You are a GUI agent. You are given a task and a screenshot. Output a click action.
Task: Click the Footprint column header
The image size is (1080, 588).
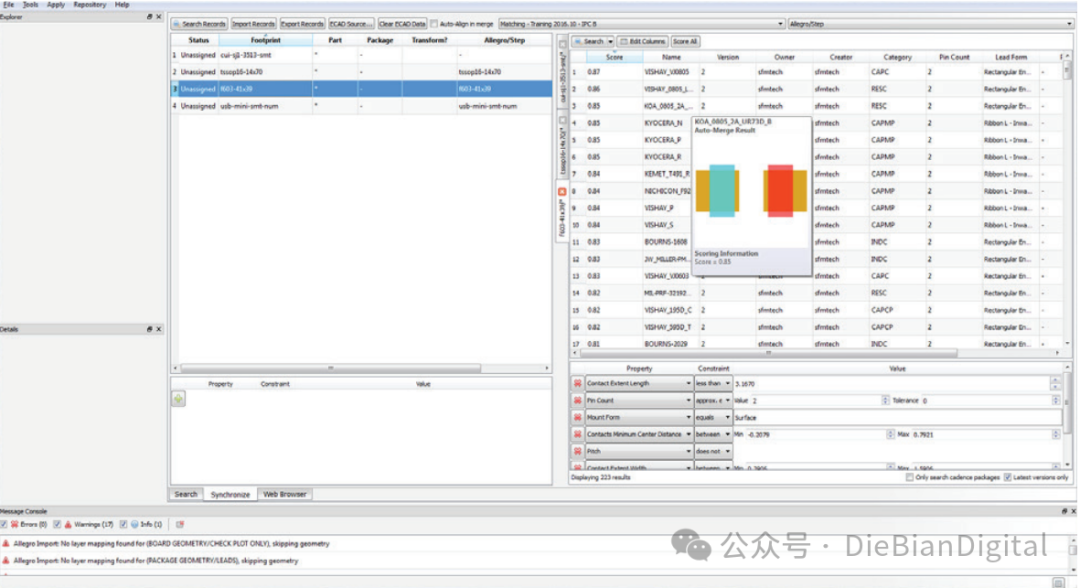click(x=265, y=40)
